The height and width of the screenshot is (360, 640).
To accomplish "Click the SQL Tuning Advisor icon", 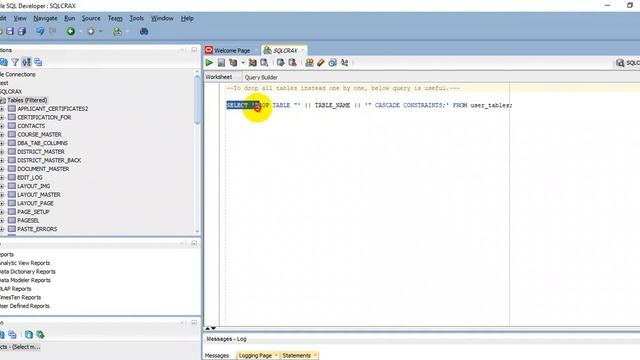I will 264,62.
